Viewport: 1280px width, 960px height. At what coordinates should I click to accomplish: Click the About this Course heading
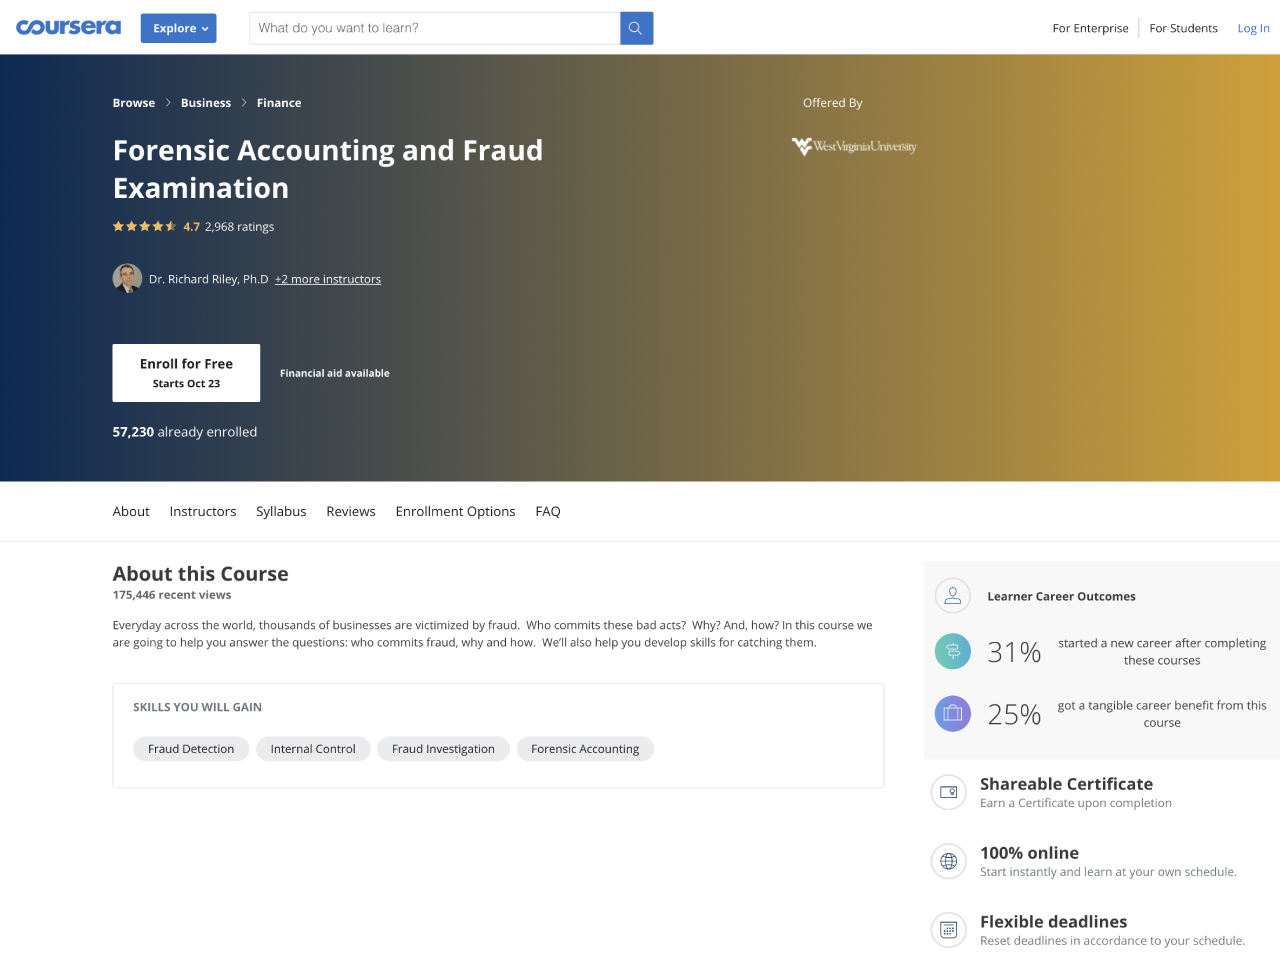point(200,574)
